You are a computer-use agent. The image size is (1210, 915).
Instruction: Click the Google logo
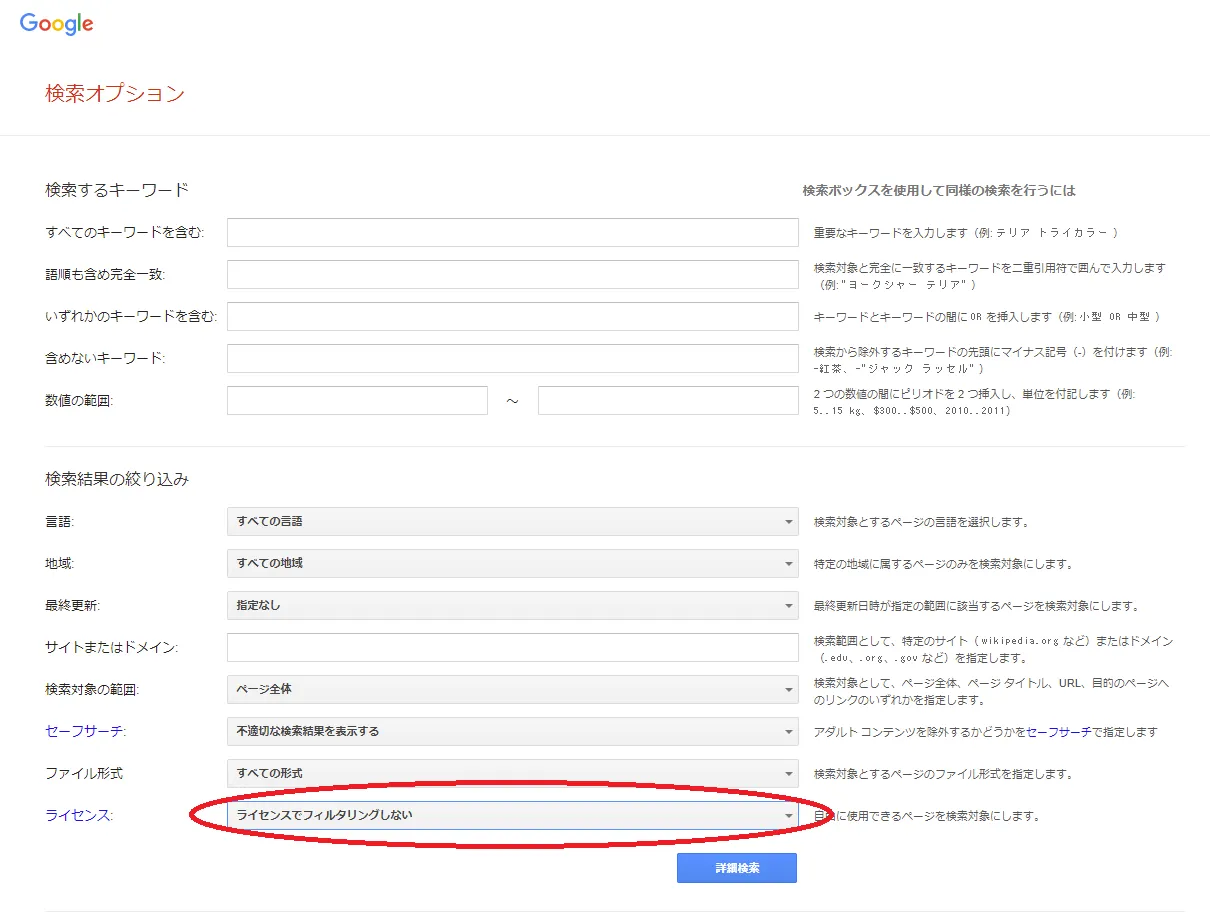(x=56, y=23)
